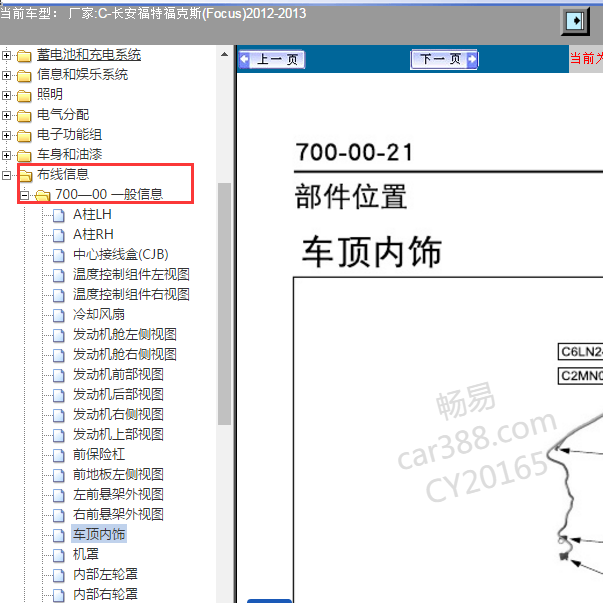Collapse the 700—00 一般信息 subfolder
Viewport: 603px width, 603px height.
click(x=24, y=195)
